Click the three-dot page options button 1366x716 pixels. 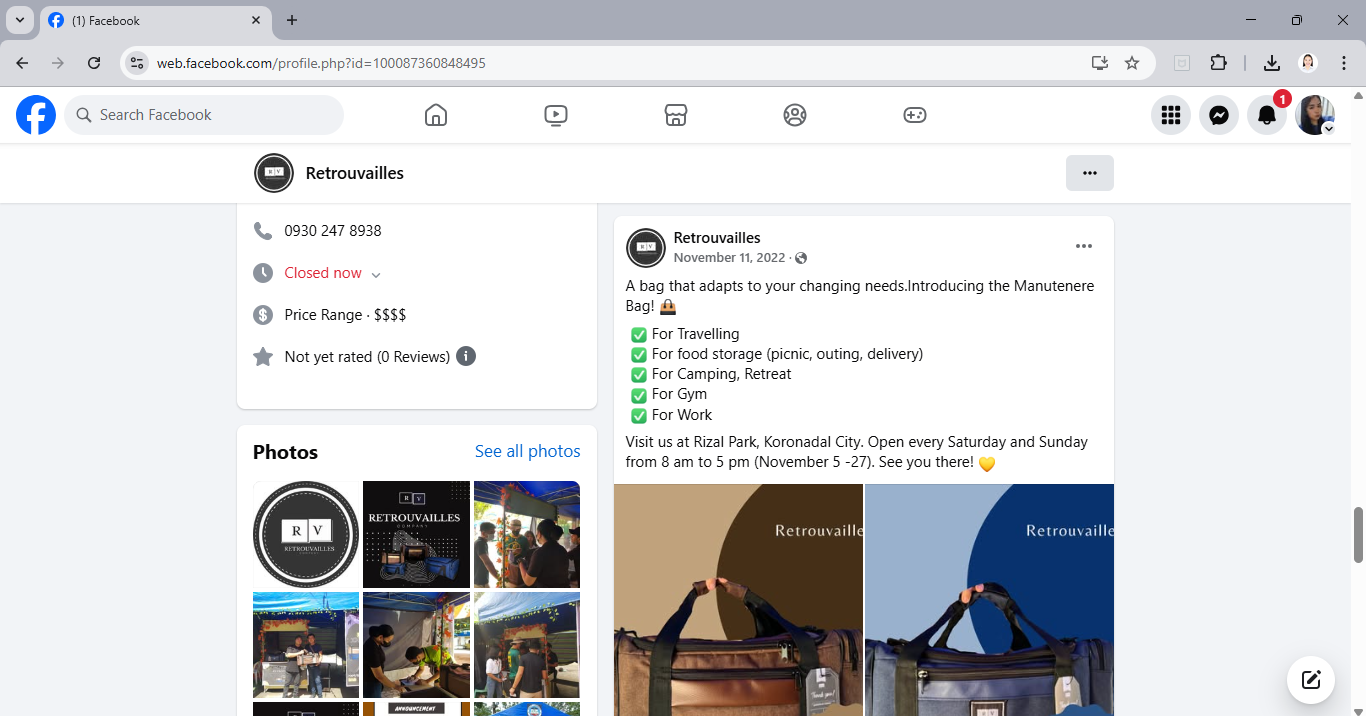[1090, 173]
